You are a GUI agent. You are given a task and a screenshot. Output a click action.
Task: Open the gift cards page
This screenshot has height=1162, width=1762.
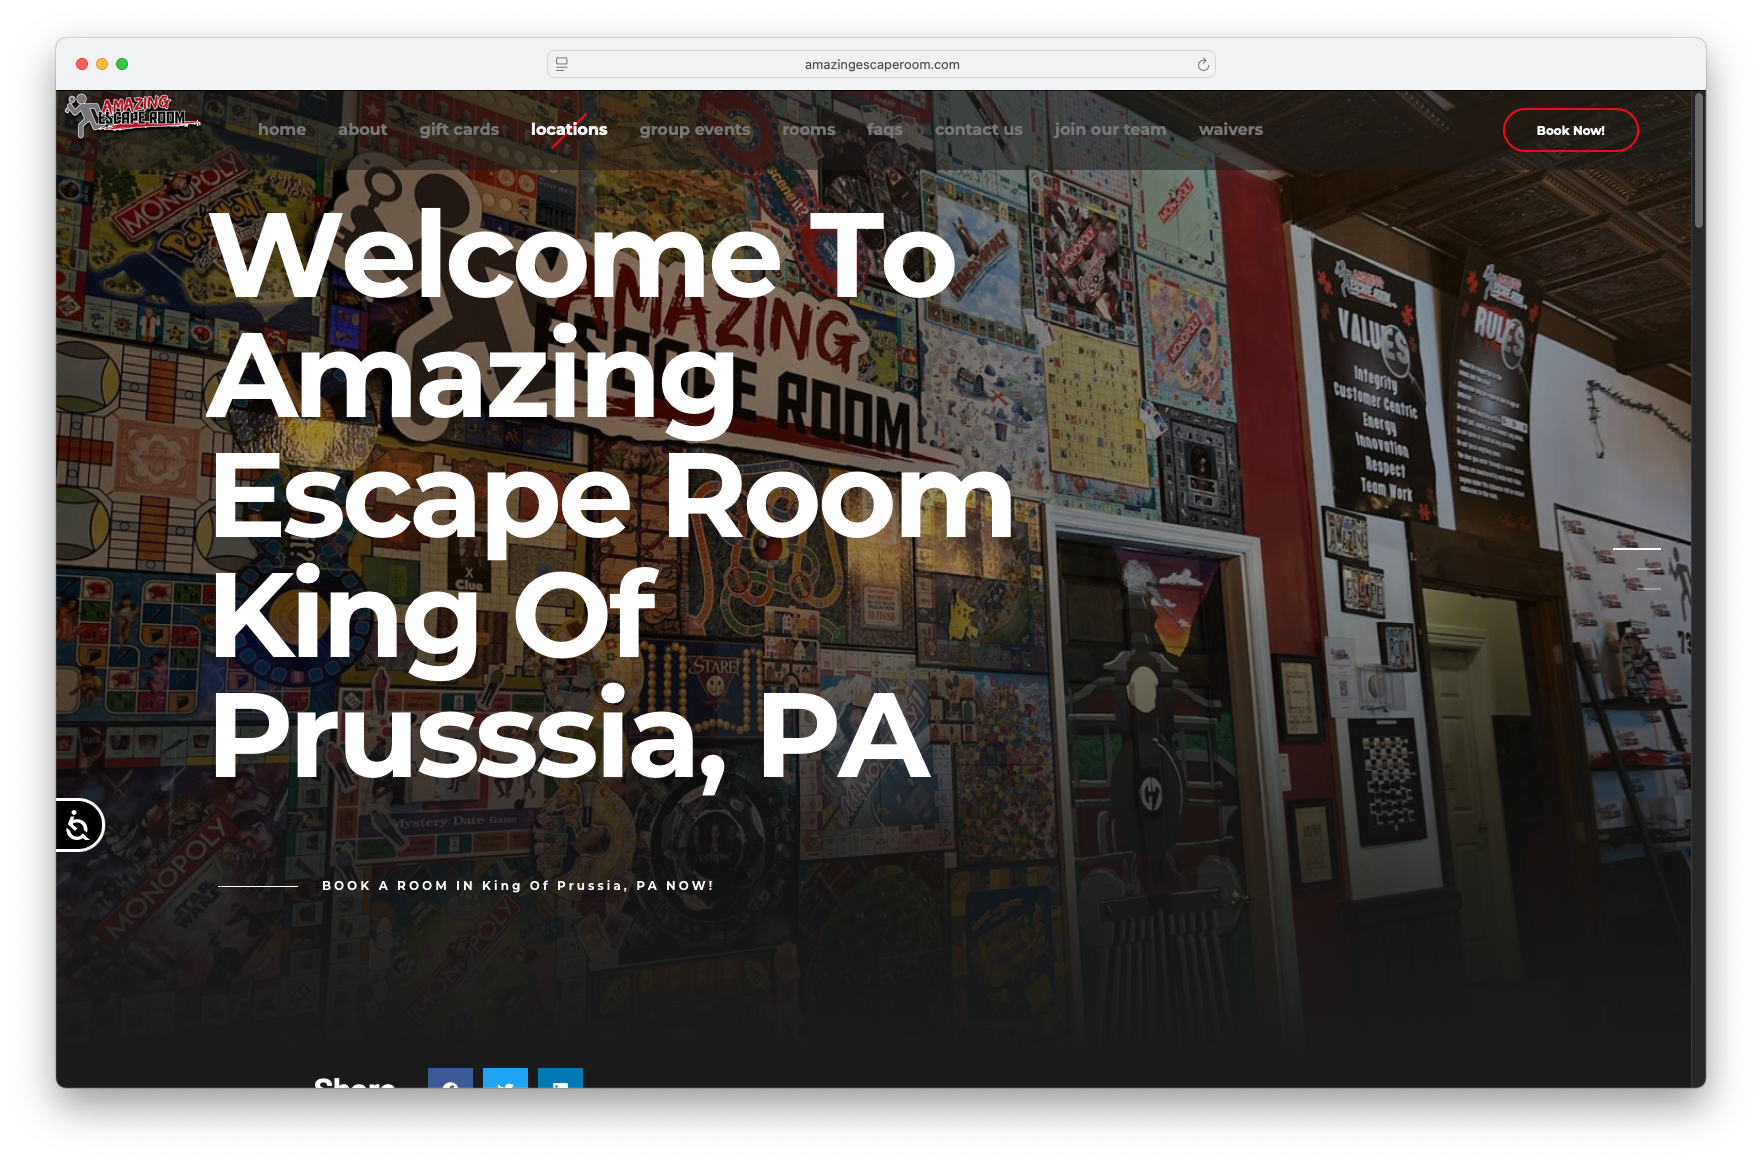pos(459,129)
